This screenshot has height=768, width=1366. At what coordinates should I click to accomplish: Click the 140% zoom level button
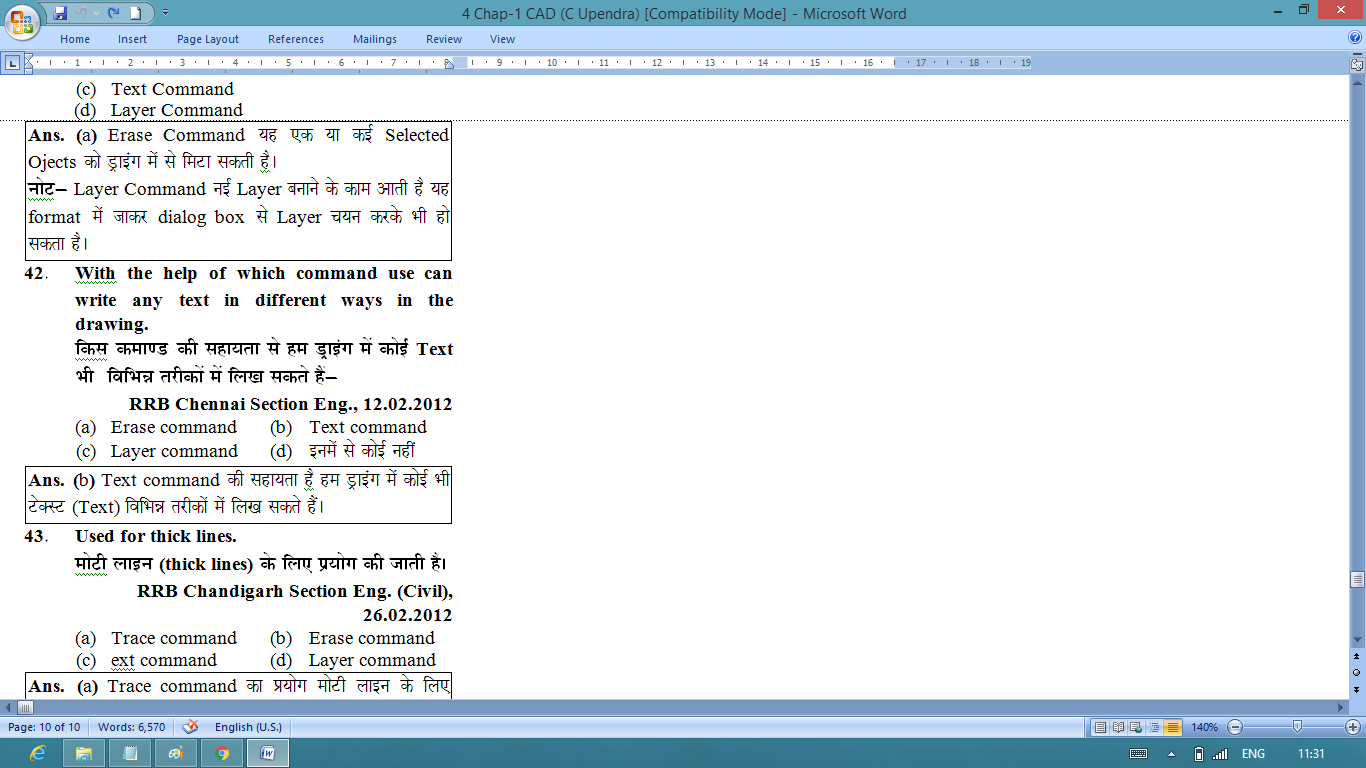tap(1204, 727)
